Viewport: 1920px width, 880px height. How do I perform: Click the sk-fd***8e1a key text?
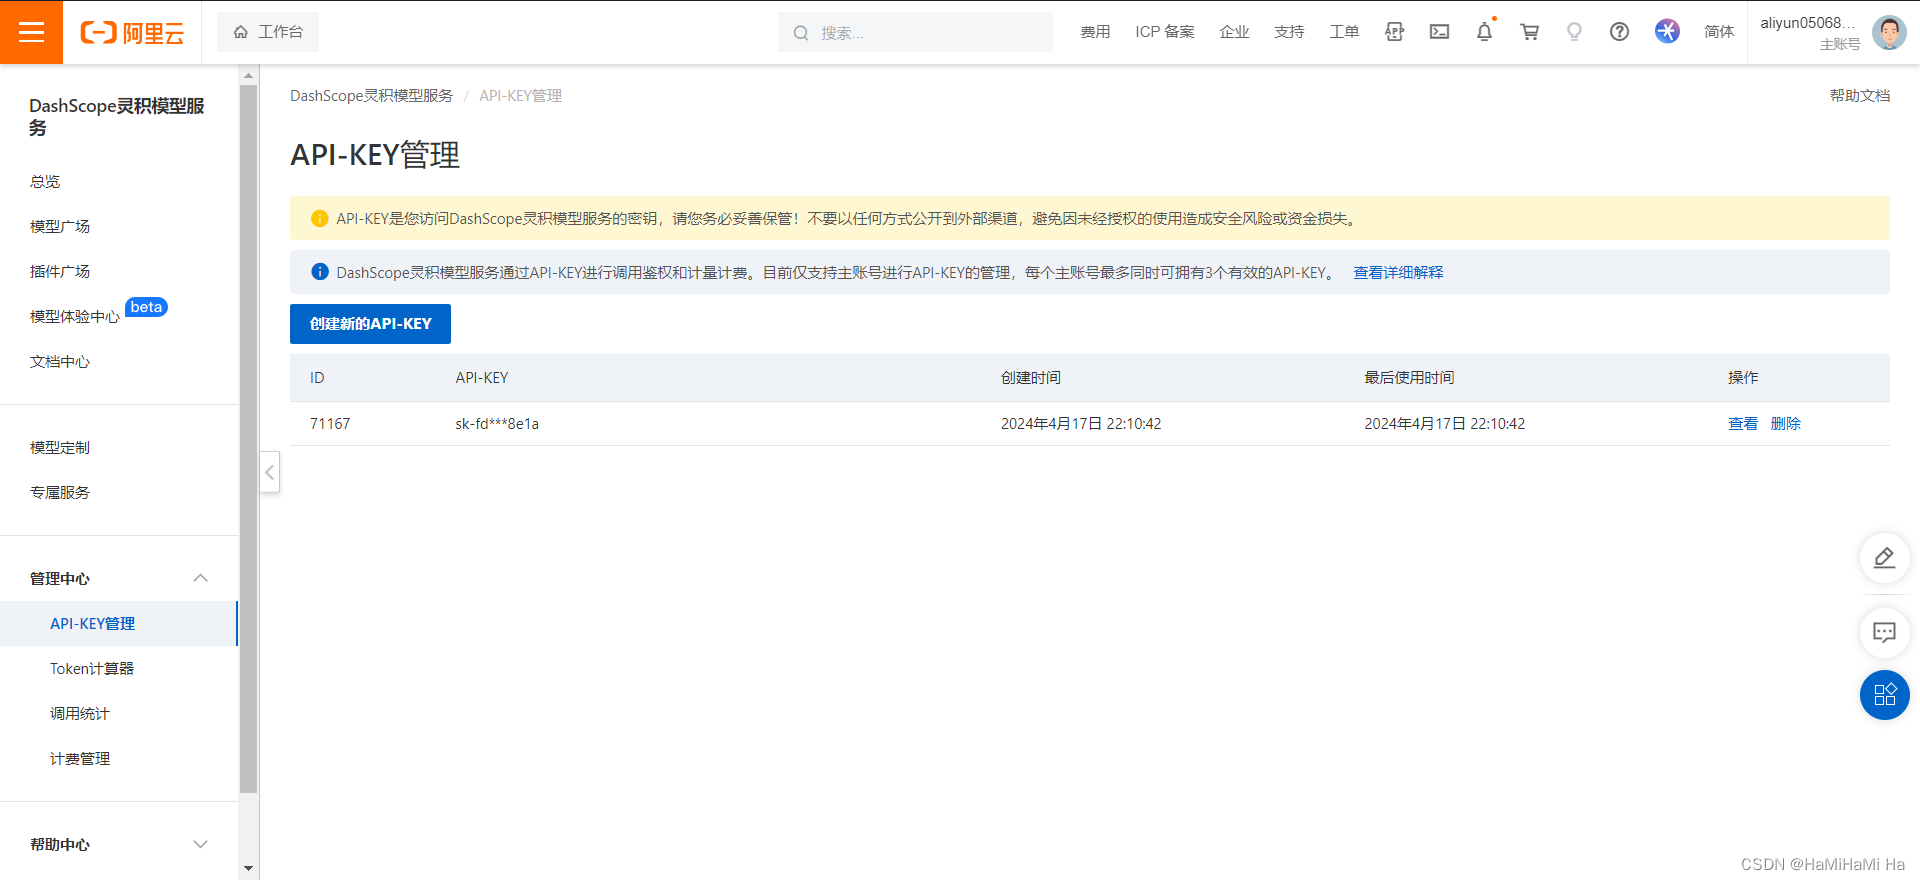click(497, 424)
